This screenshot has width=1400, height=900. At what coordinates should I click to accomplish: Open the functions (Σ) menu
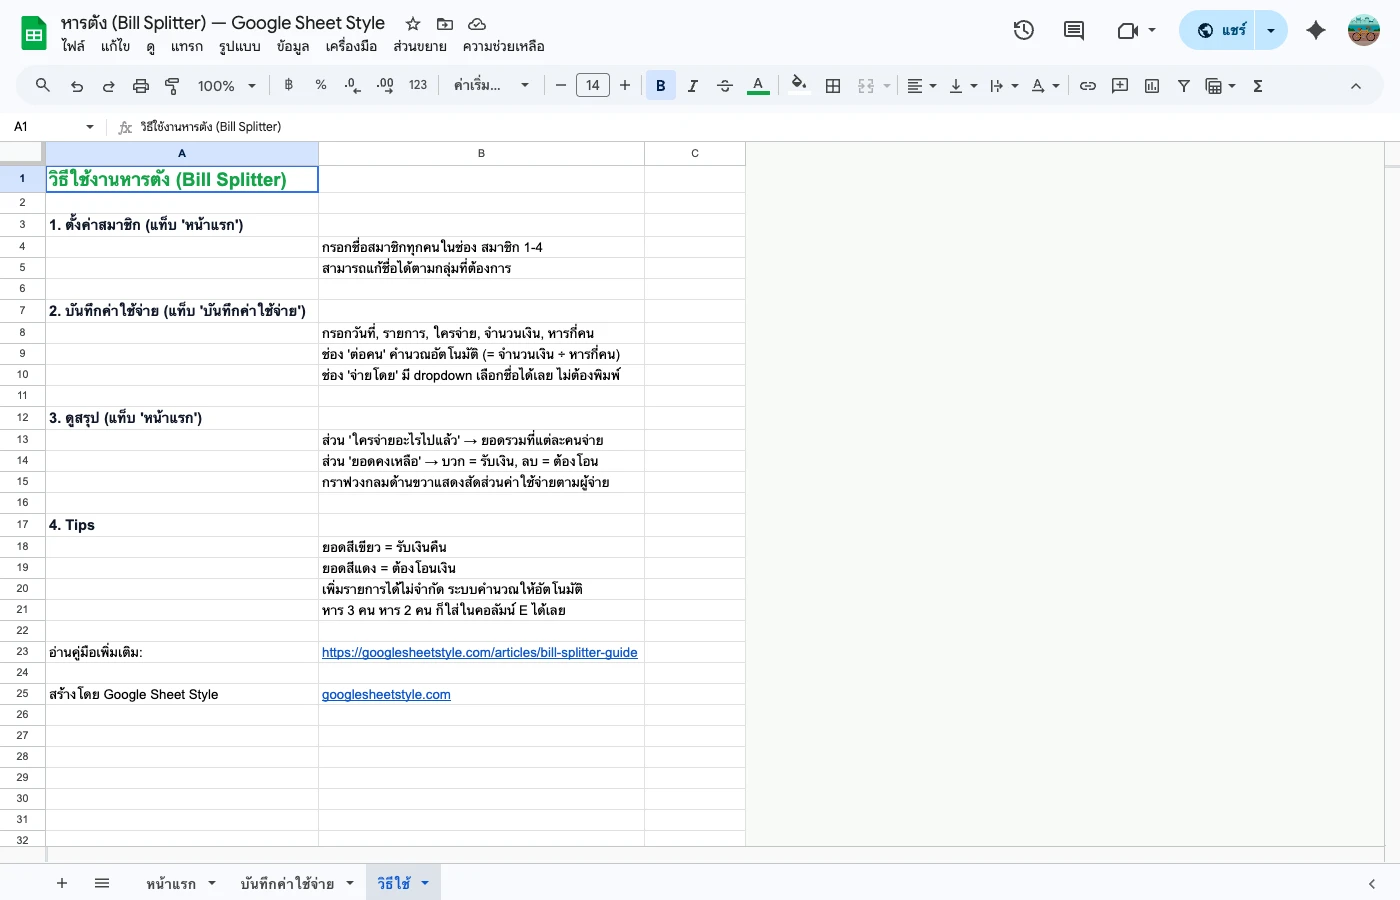1257,85
